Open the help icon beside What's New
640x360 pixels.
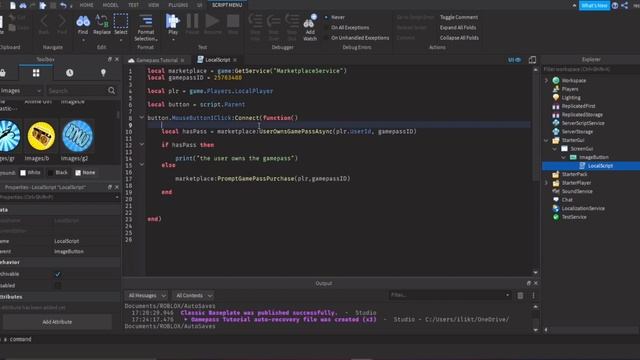pyautogui.click(x=615, y=5)
